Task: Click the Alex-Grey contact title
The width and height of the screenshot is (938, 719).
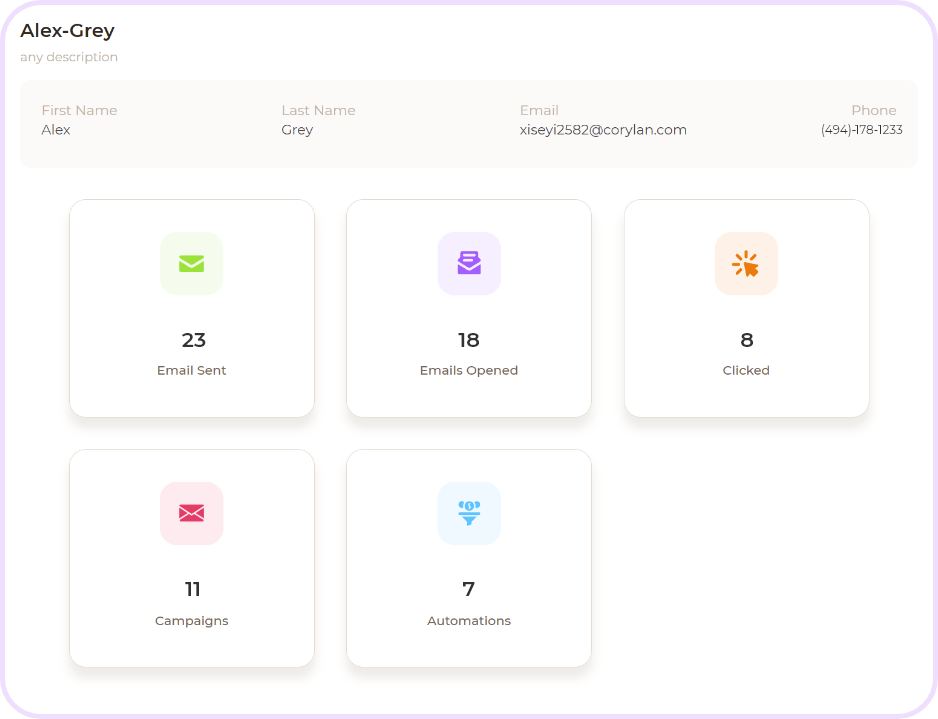Action: tap(67, 31)
